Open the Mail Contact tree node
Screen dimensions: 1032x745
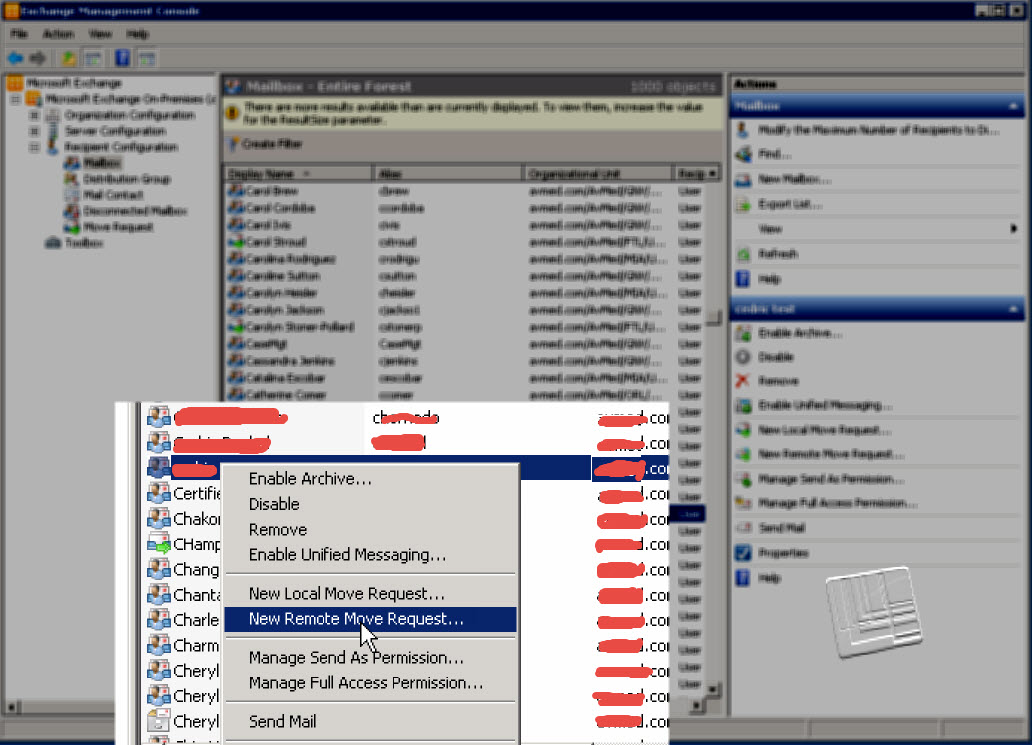tap(113, 195)
